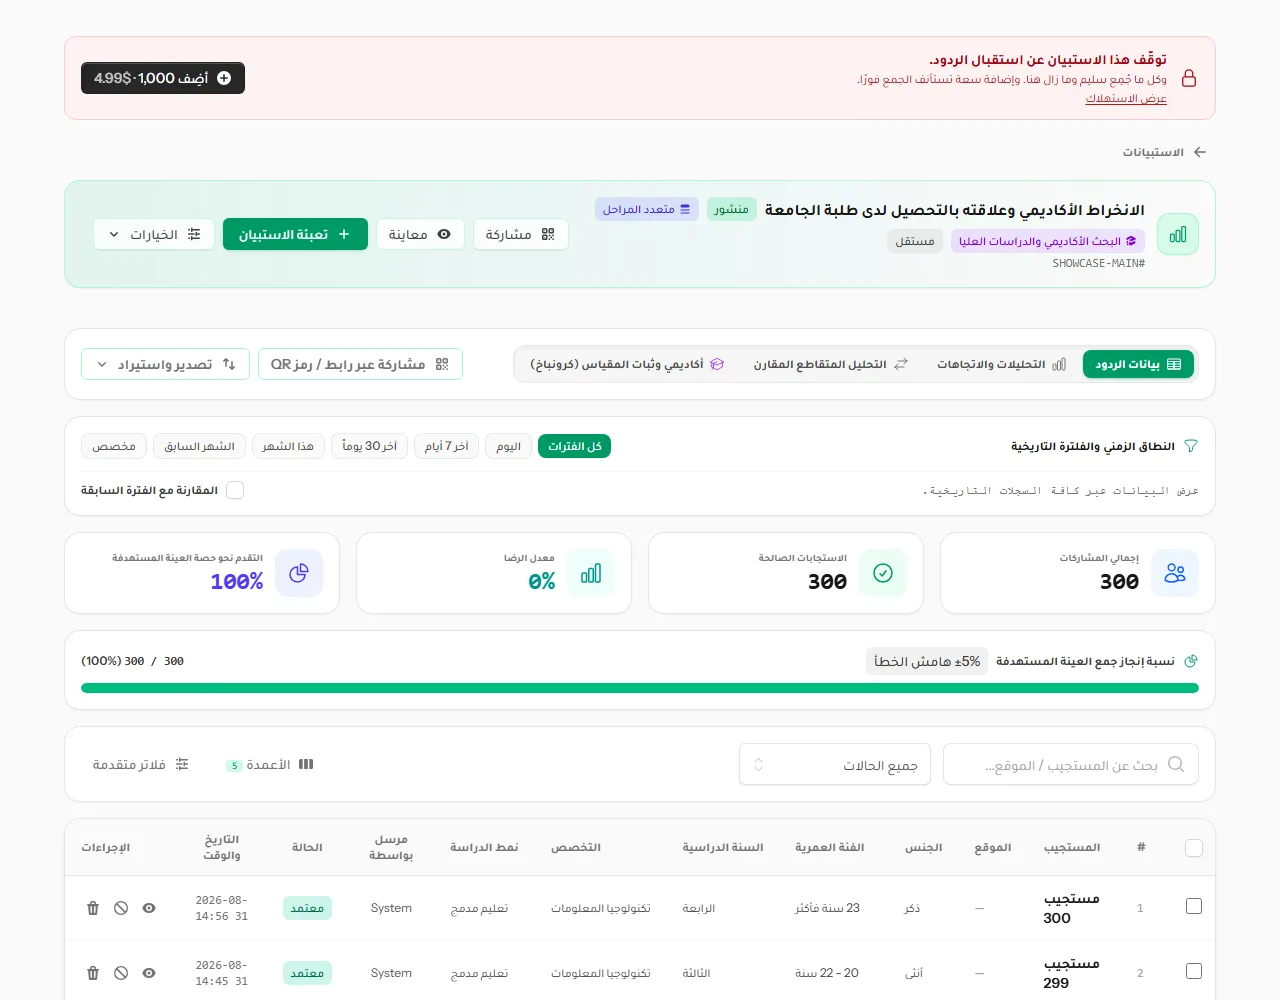Click the bar chart icon beside survey title
This screenshot has height=1000, width=1280.
coord(1178,235)
